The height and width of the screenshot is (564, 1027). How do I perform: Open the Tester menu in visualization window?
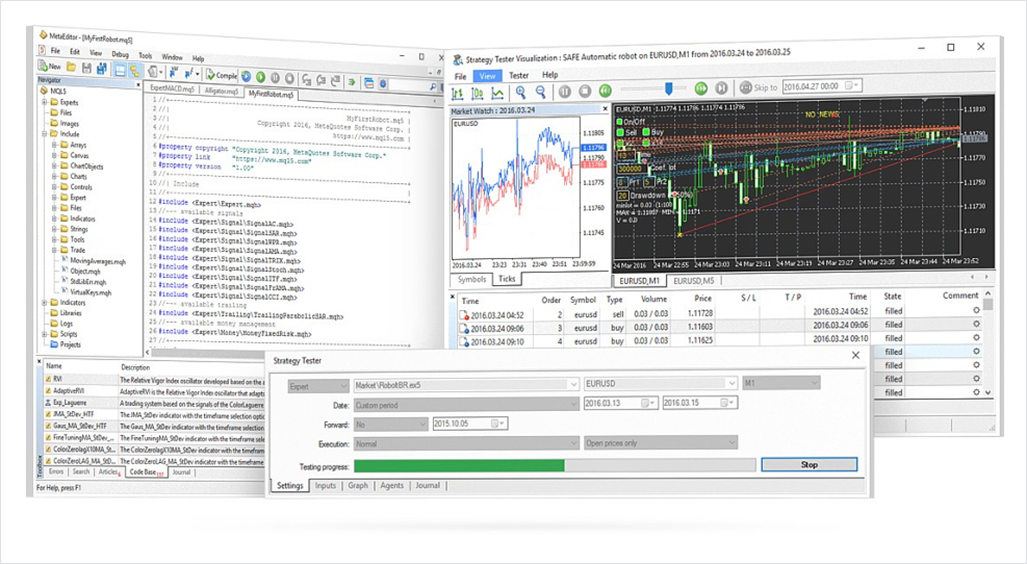tap(519, 75)
